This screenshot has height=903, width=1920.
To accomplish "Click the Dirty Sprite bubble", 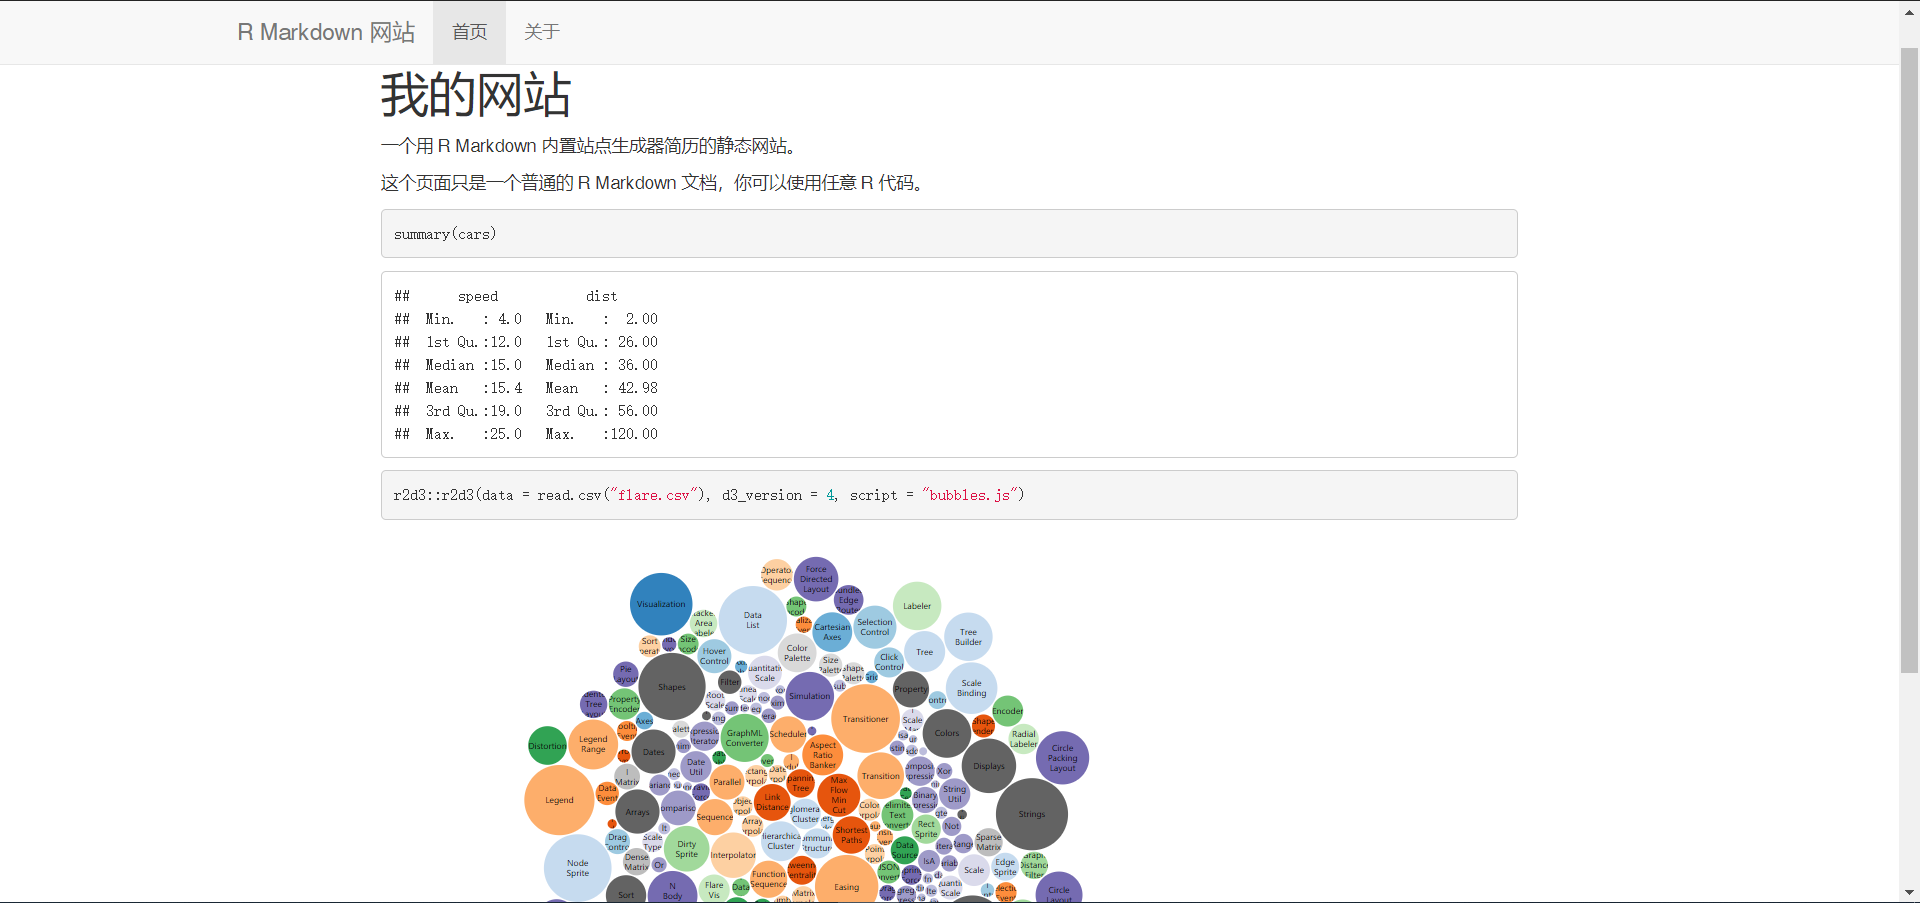I will coord(686,849).
